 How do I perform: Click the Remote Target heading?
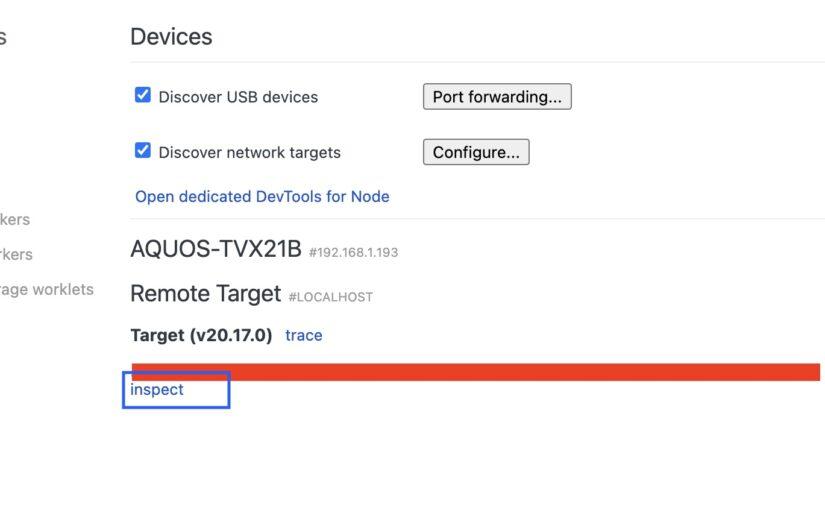(205, 294)
